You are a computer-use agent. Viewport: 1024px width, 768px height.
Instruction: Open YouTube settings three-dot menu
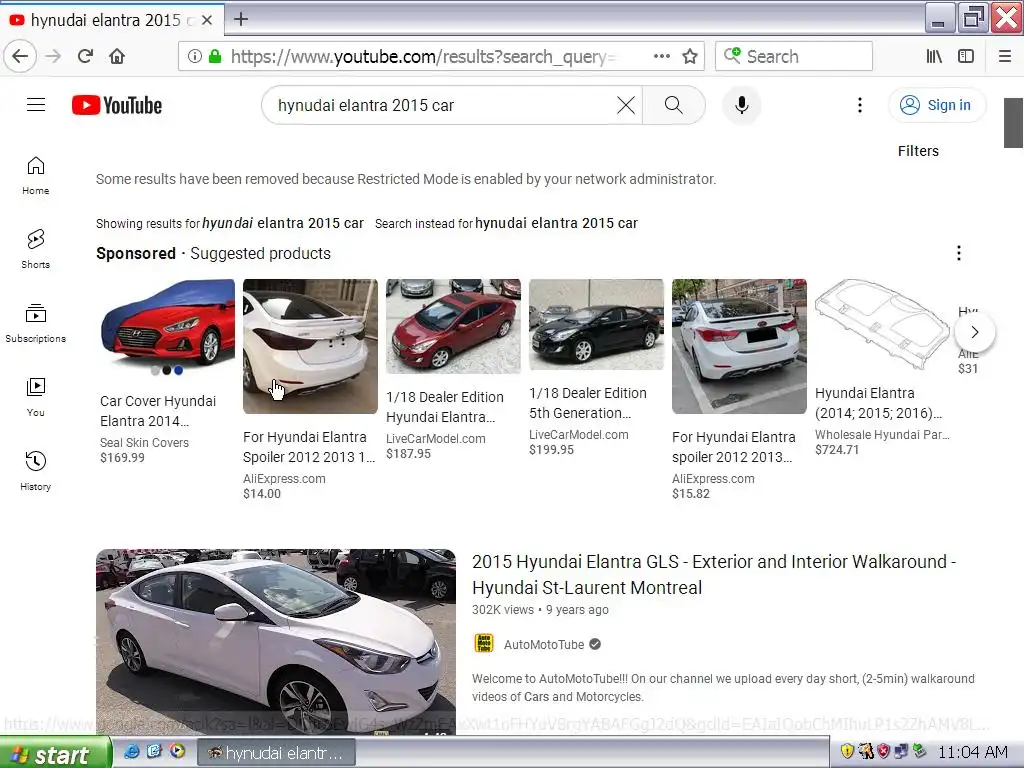(x=859, y=105)
